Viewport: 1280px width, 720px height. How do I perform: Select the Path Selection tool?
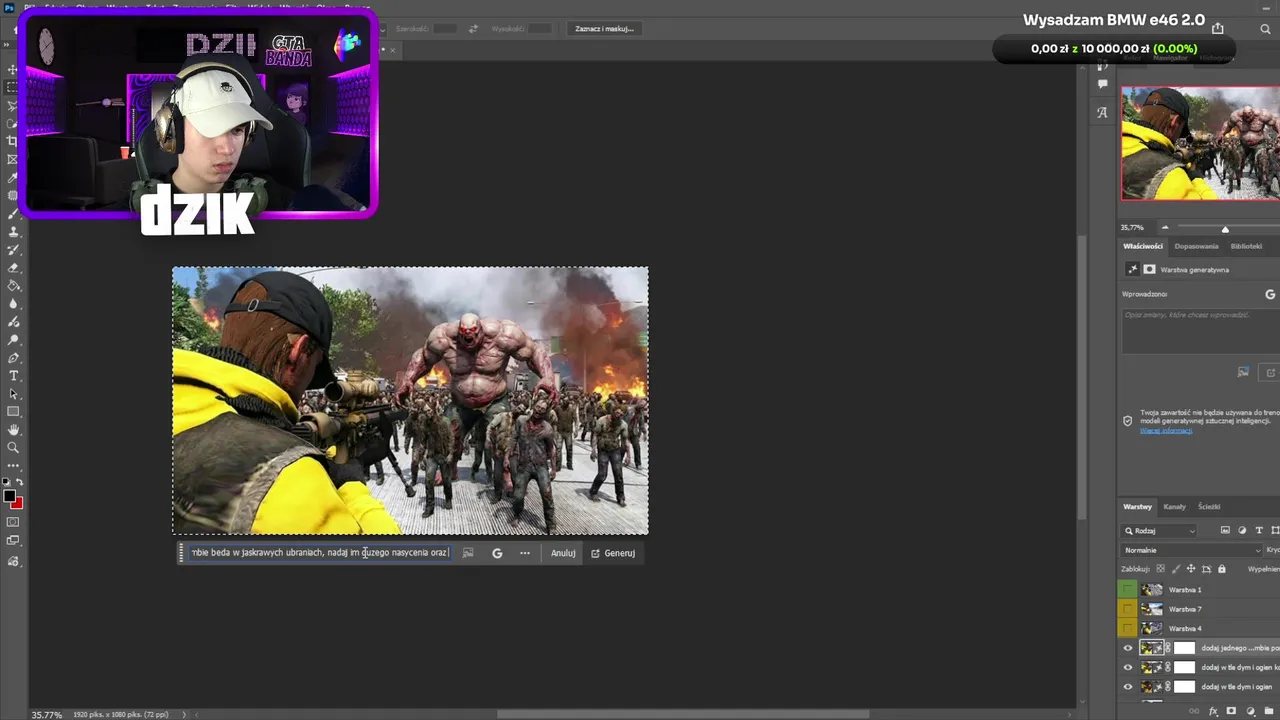pos(13,393)
